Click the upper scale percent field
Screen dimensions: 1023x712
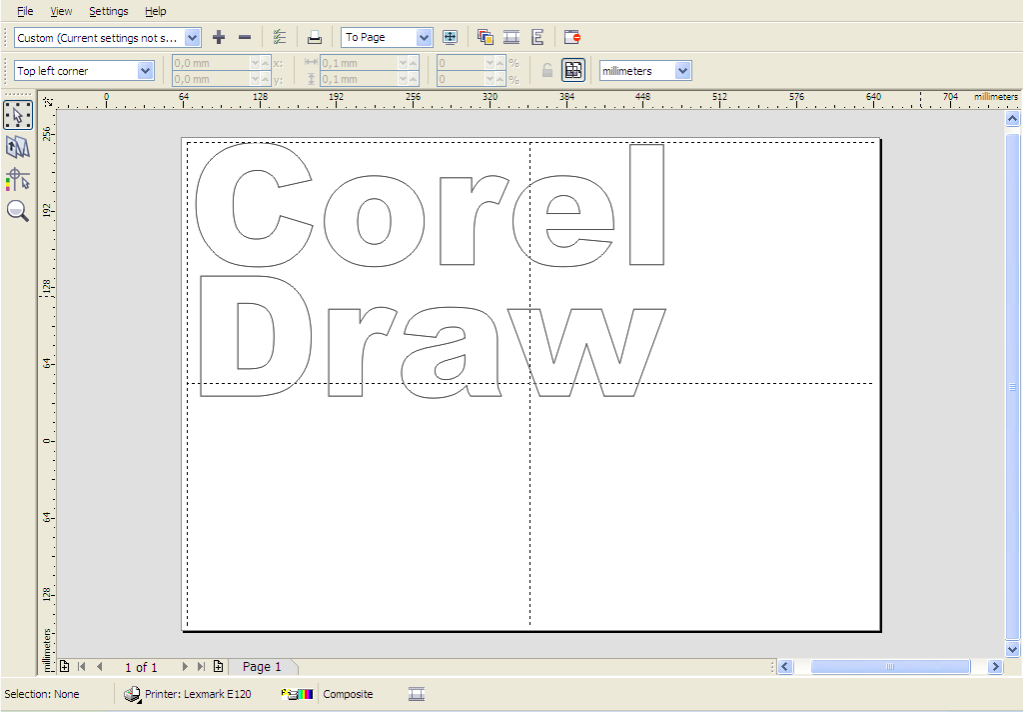[461, 63]
